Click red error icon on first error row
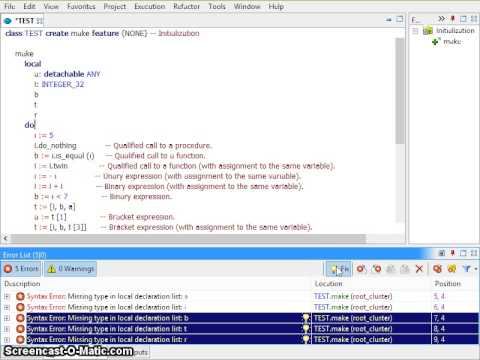 pos(20,296)
